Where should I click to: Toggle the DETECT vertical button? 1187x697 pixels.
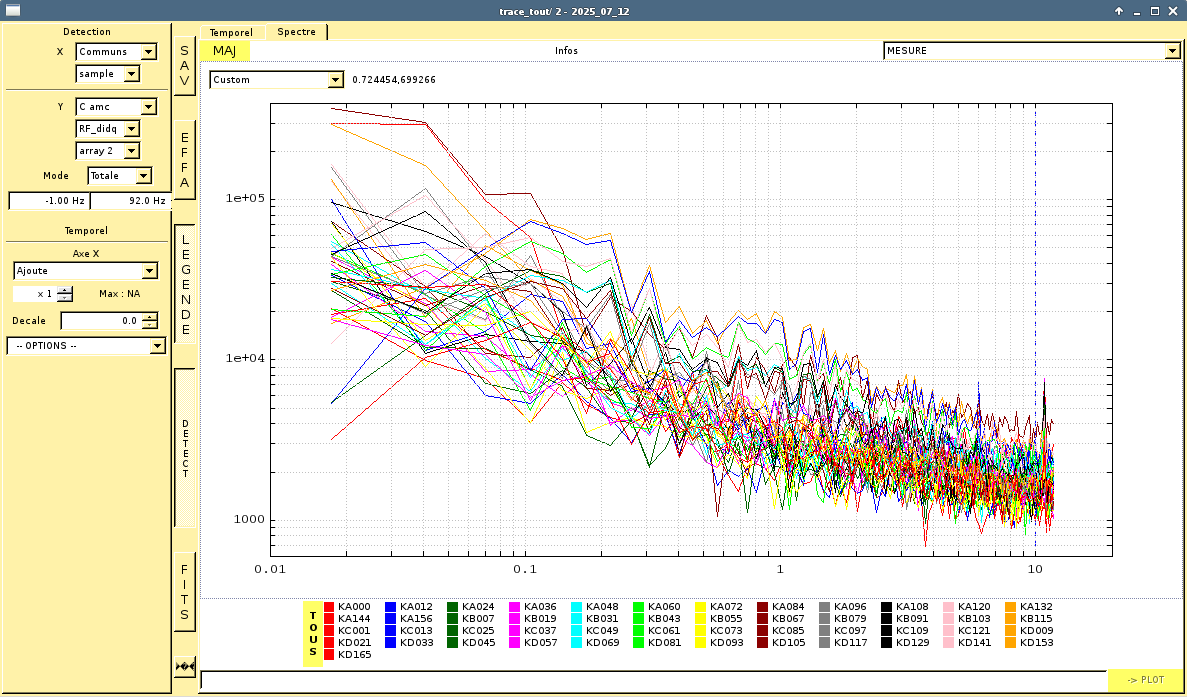[185, 448]
